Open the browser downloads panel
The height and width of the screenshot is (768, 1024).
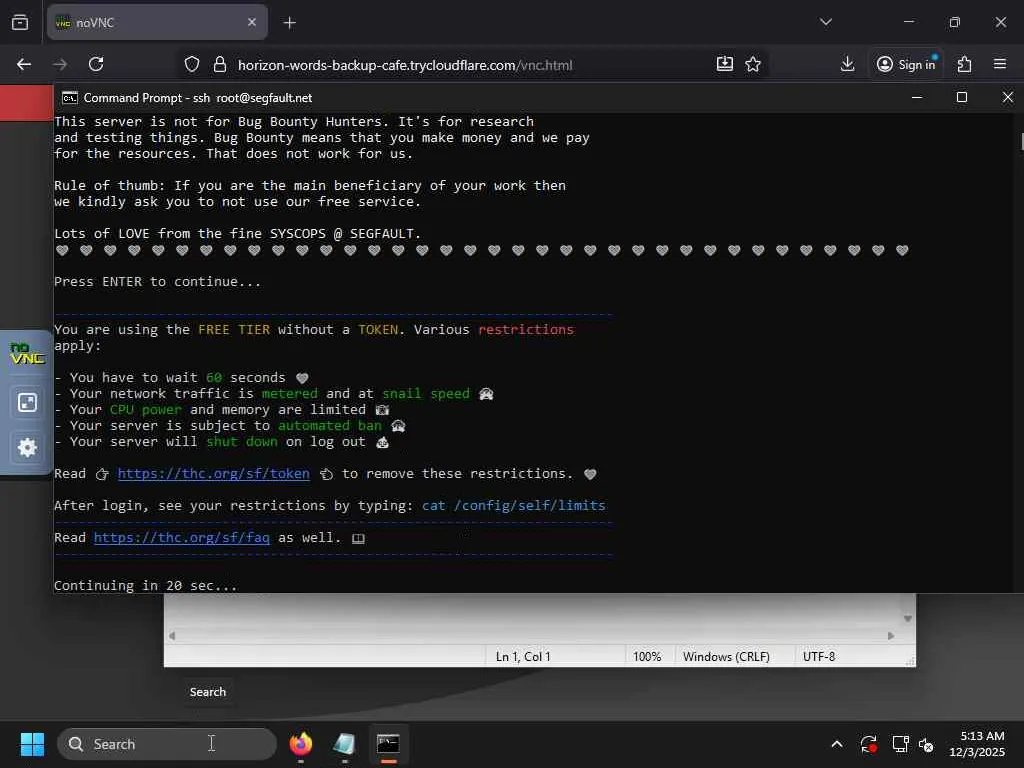(848, 64)
